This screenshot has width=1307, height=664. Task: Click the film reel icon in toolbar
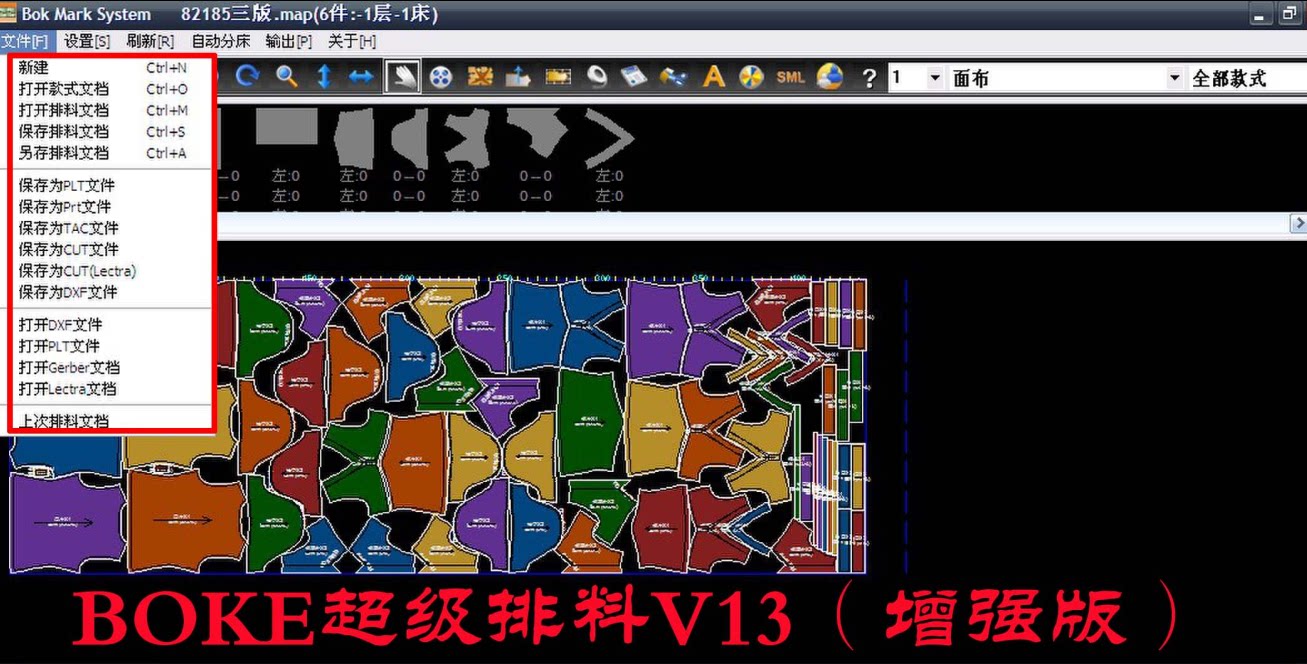[441, 77]
